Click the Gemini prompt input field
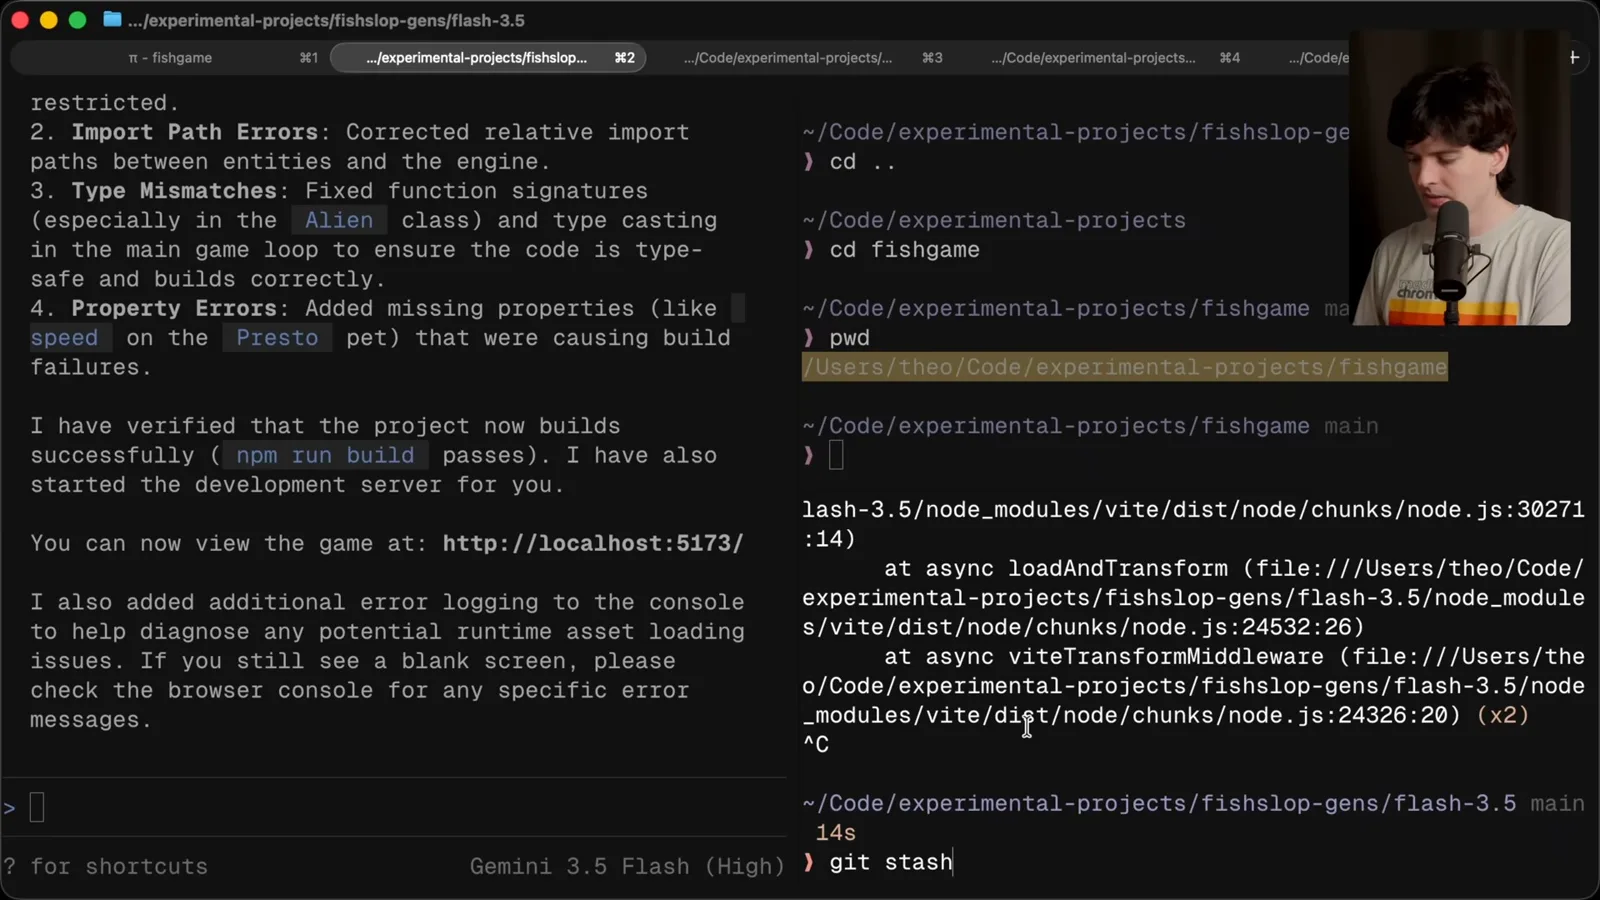The image size is (1600, 900). pyautogui.click(x=395, y=807)
